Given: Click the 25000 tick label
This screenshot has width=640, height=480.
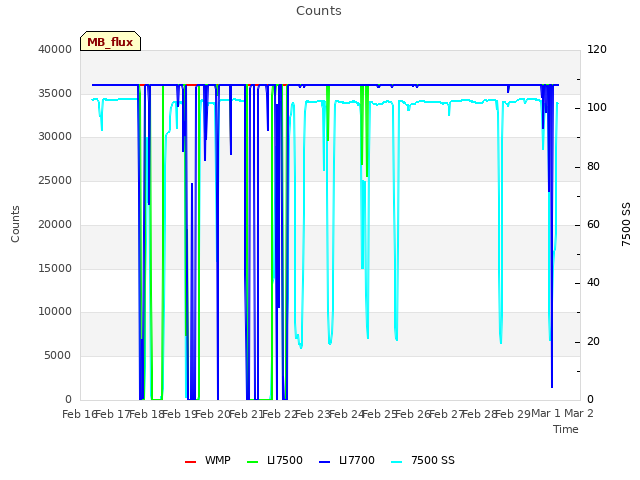Looking at the screenshot, I should [55, 180].
